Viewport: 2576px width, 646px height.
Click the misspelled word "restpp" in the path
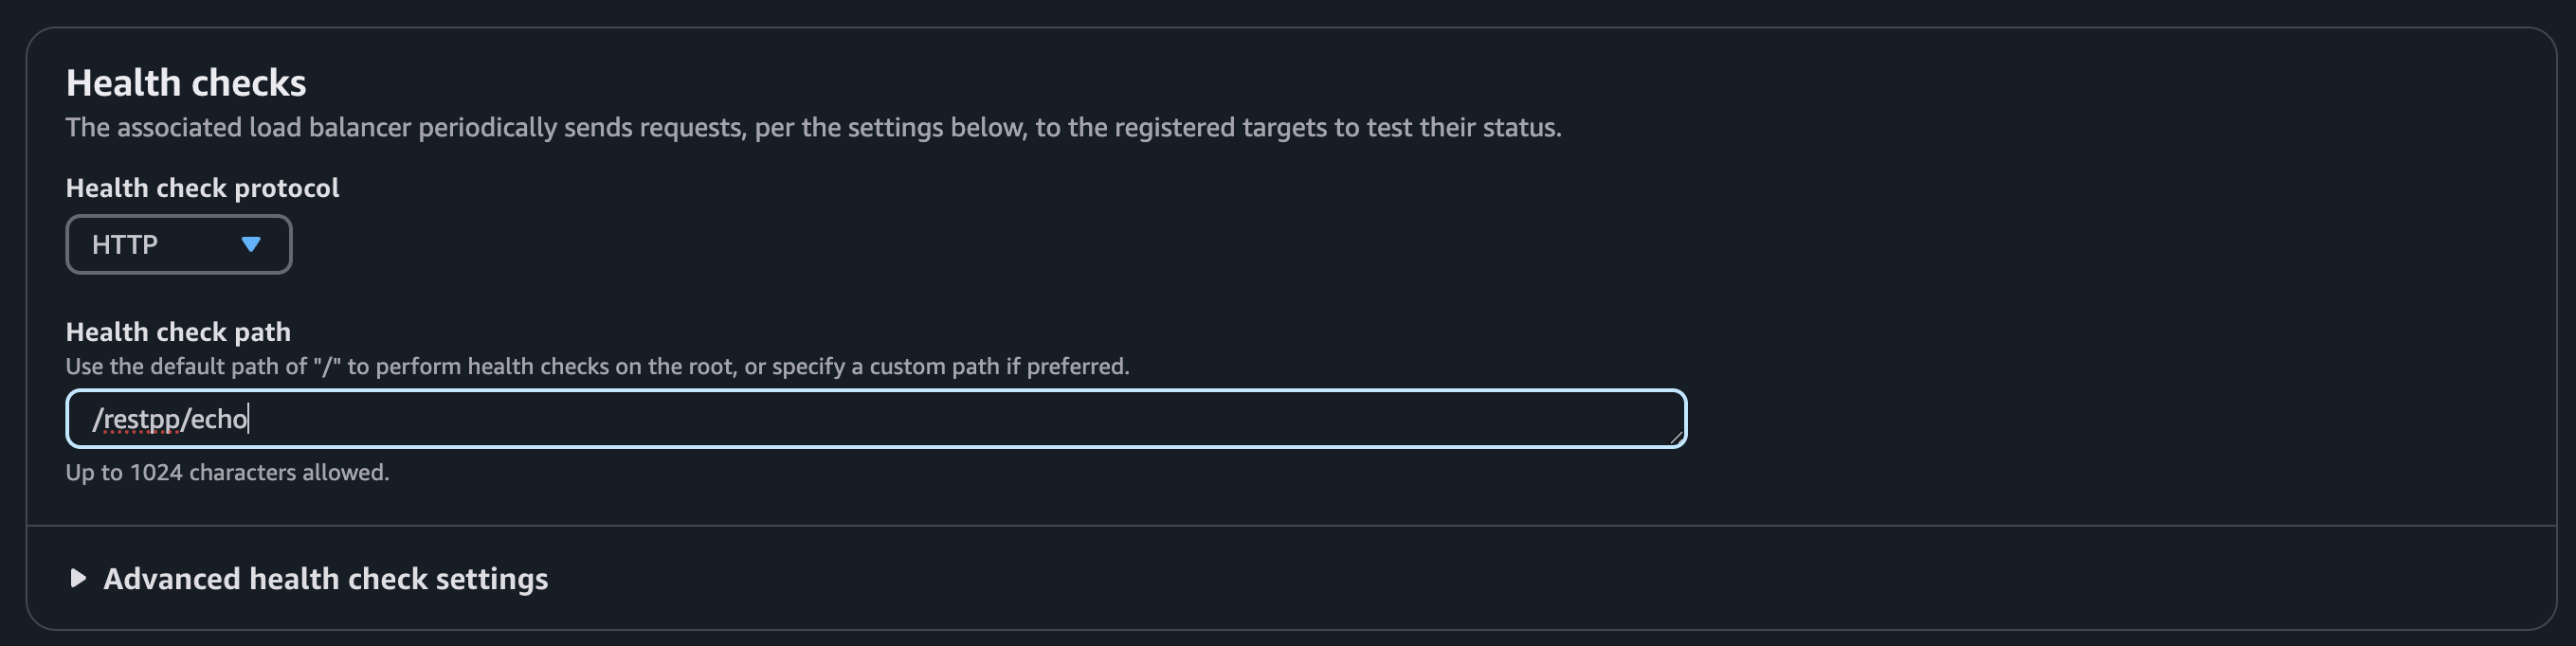coord(141,419)
